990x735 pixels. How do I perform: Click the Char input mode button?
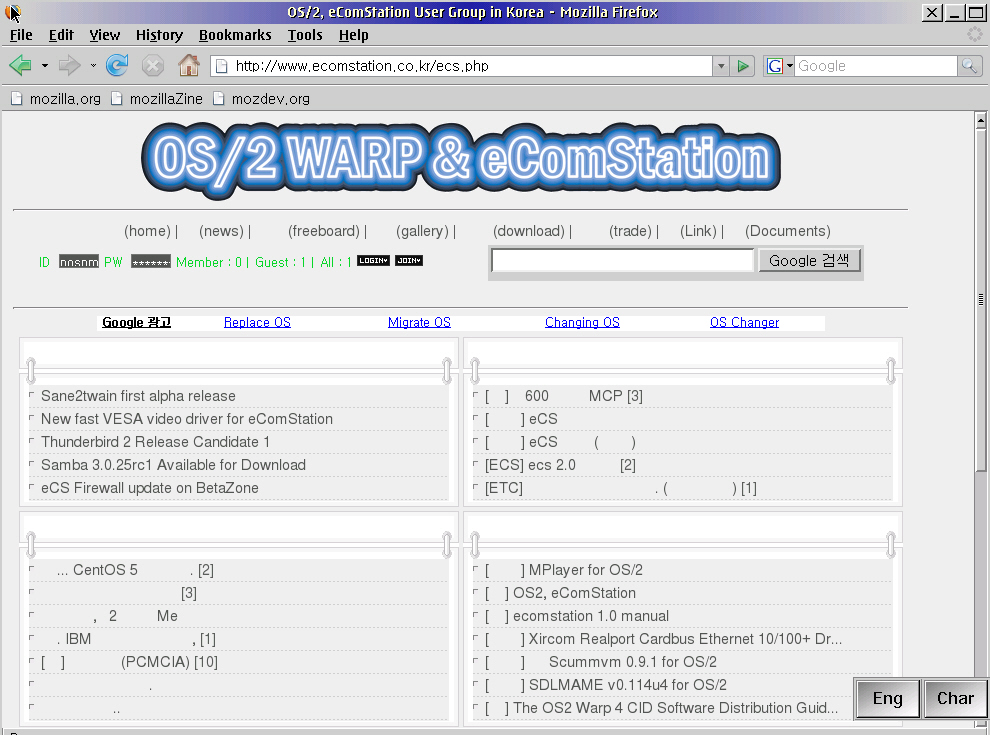point(955,698)
